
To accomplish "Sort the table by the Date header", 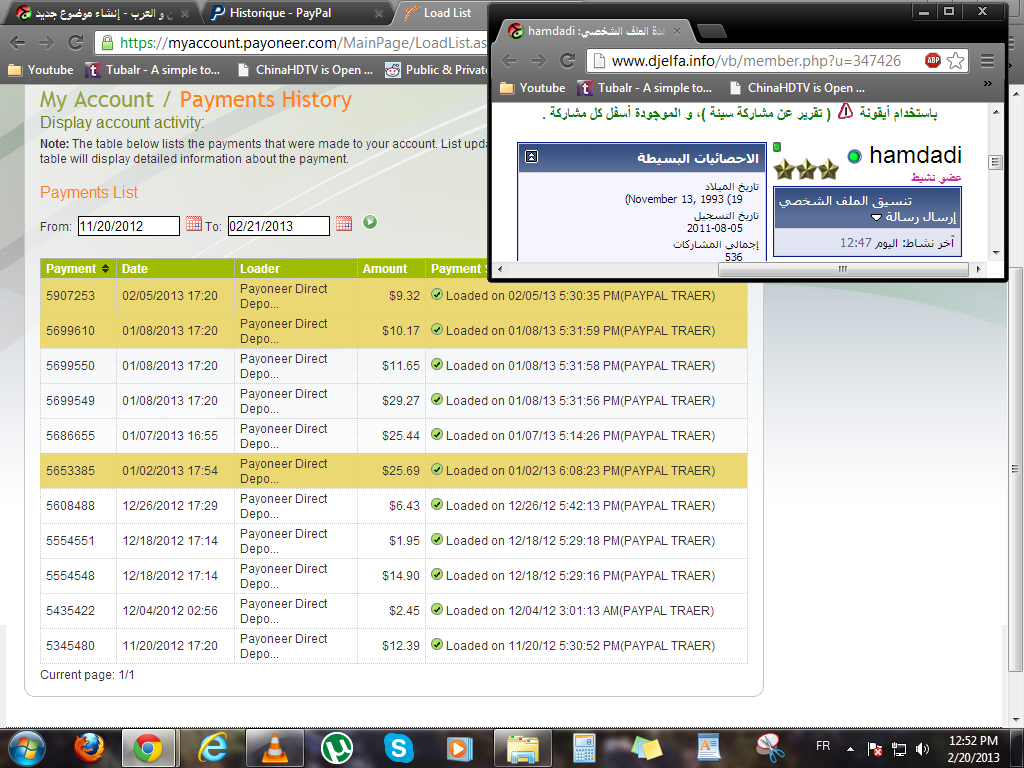I will [x=135, y=268].
